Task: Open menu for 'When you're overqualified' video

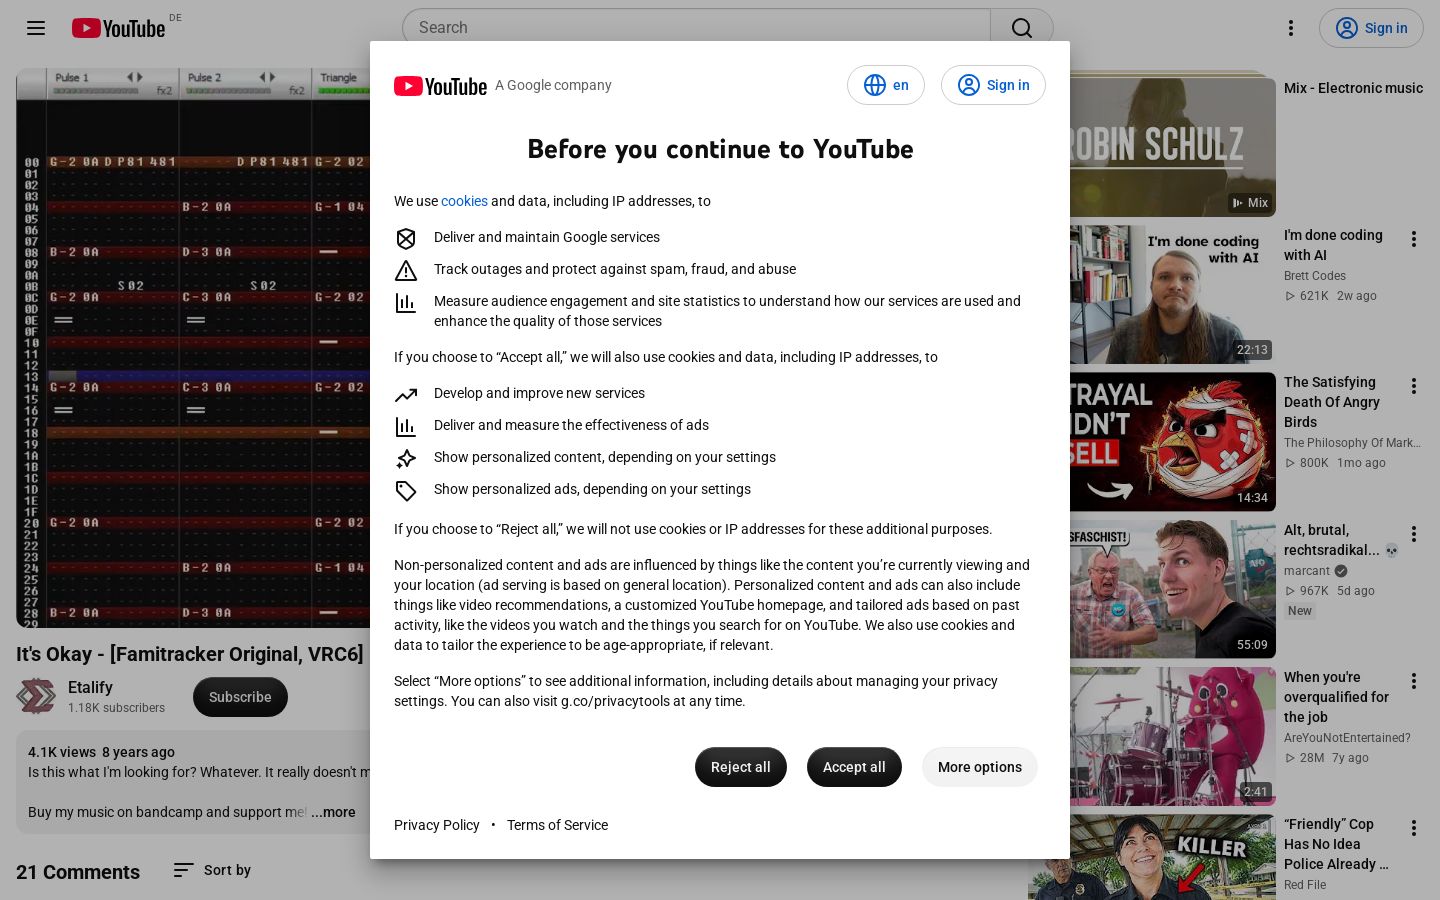Action: (1414, 681)
